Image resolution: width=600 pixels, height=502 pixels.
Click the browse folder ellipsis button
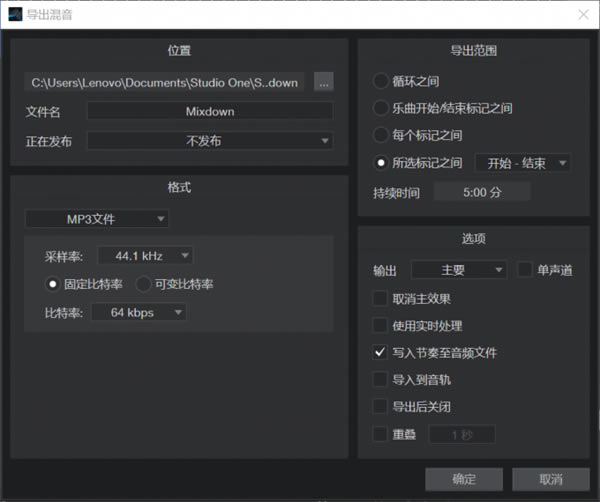coord(323,82)
